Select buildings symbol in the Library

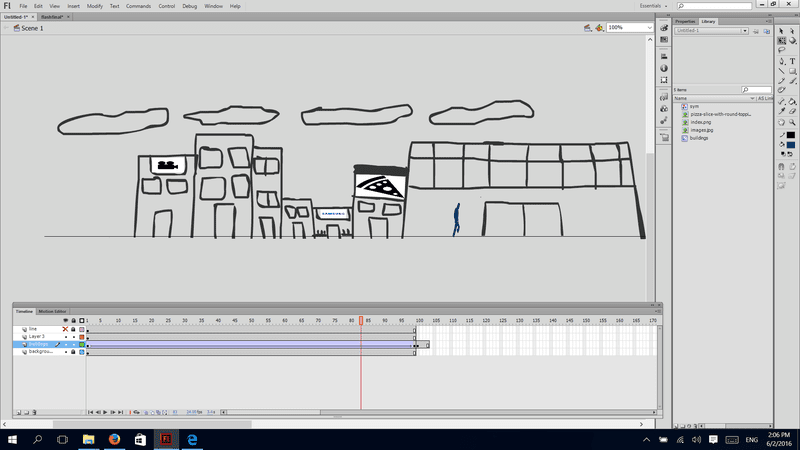698,138
